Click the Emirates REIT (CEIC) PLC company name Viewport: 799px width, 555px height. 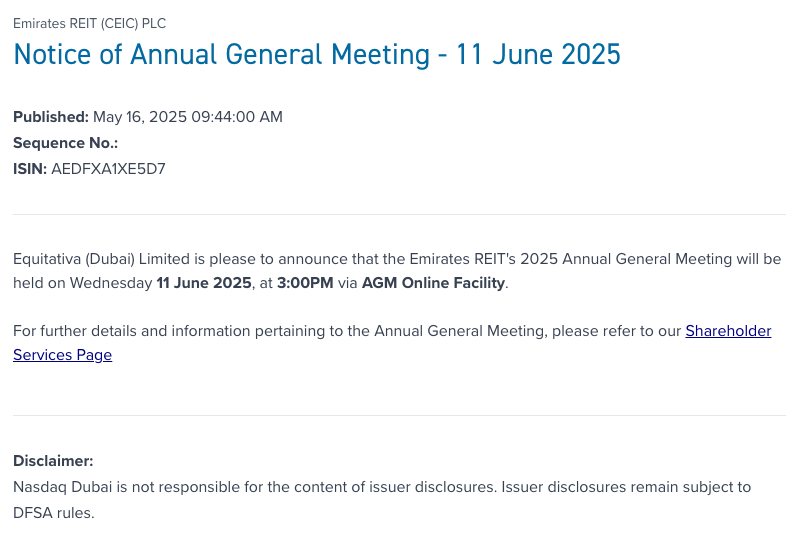[x=90, y=23]
